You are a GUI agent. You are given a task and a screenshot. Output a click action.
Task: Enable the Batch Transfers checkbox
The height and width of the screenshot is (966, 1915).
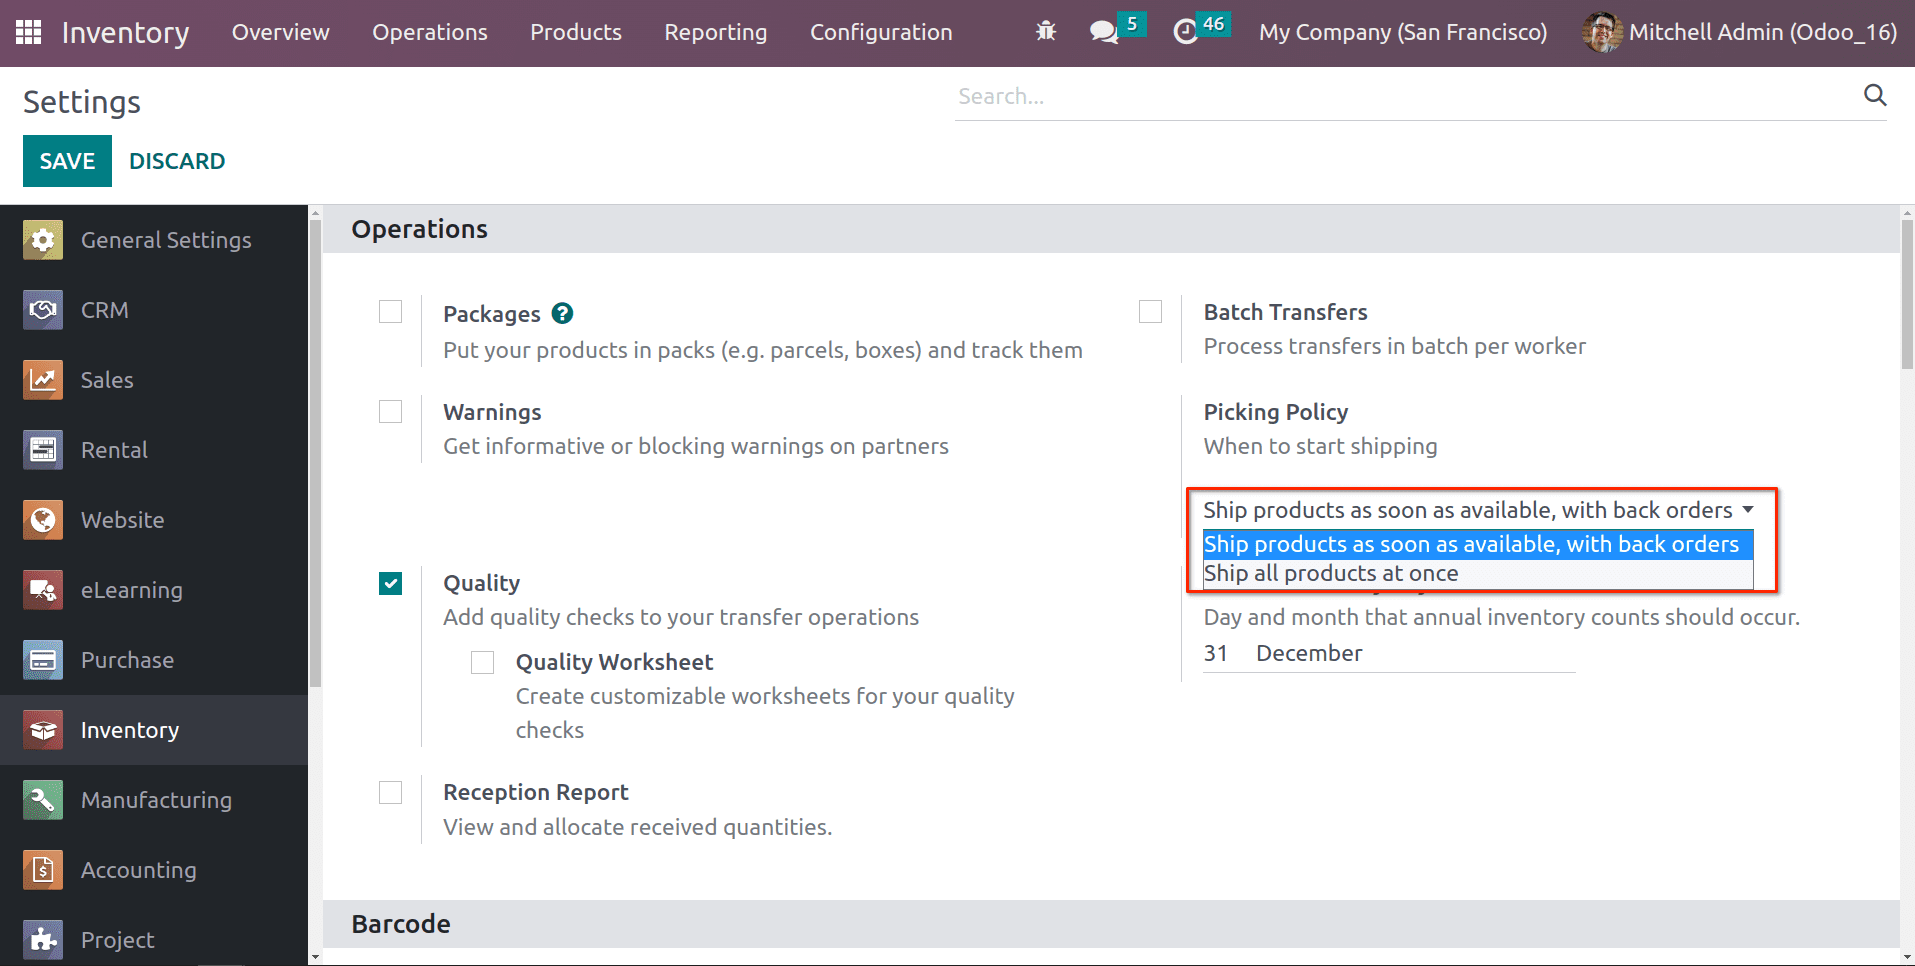click(x=1150, y=312)
